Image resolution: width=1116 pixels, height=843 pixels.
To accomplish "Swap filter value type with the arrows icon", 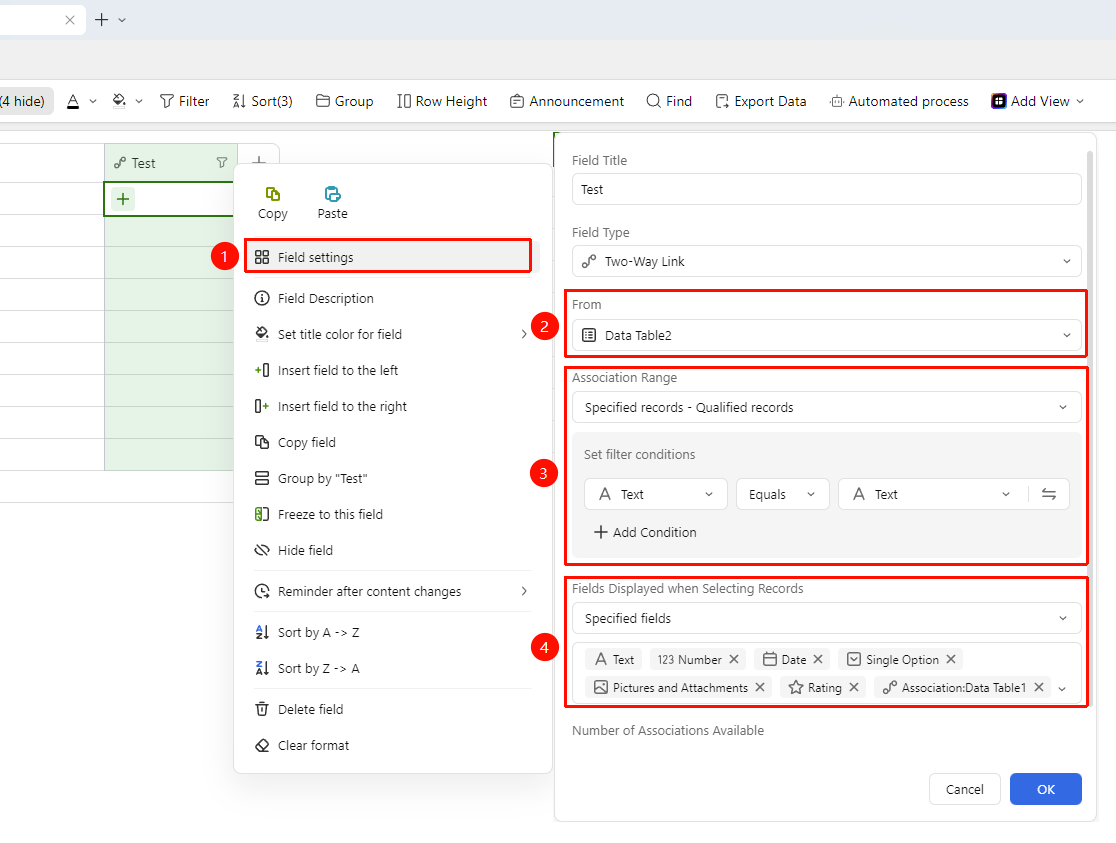I will (1049, 494).
